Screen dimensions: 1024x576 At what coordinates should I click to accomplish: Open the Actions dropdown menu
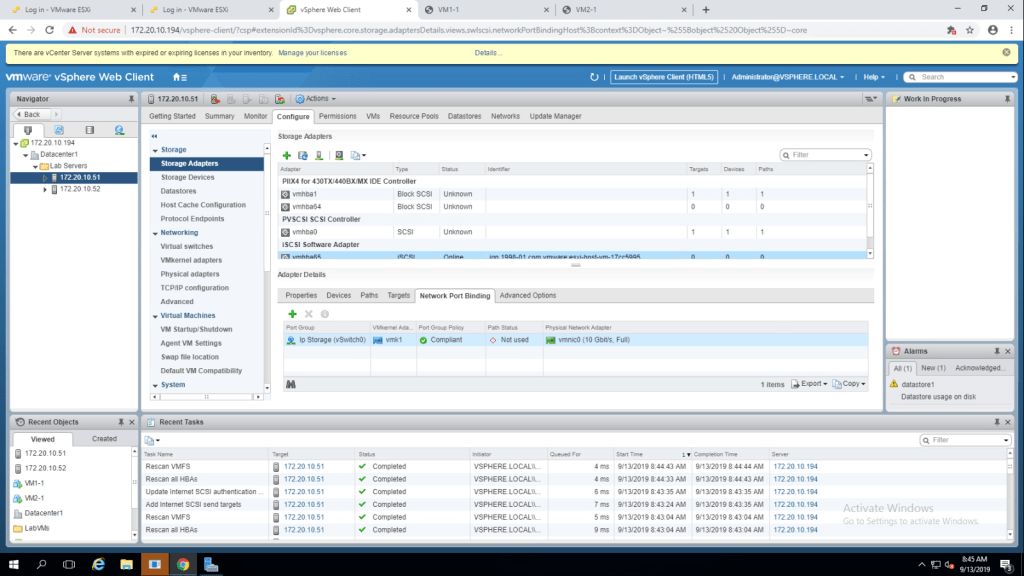point(316,99)
